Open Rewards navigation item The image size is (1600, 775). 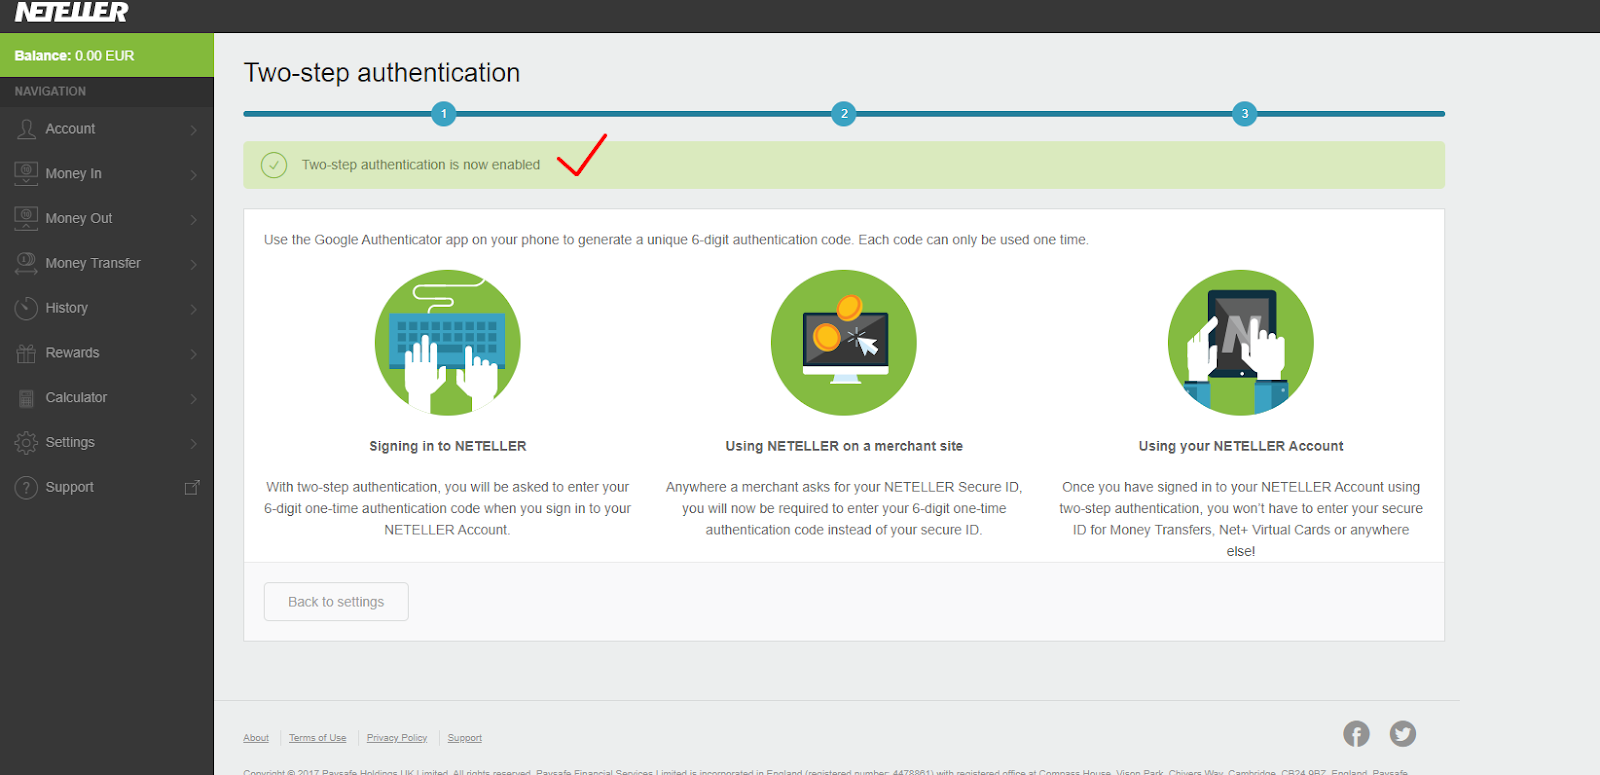click(107, 353)
